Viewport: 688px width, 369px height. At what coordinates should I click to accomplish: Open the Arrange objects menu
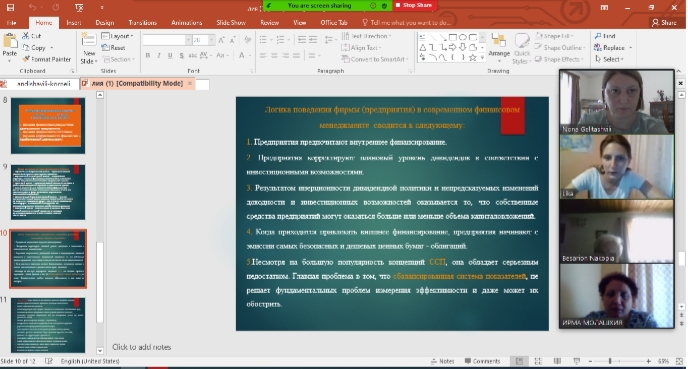click(499, 46)
